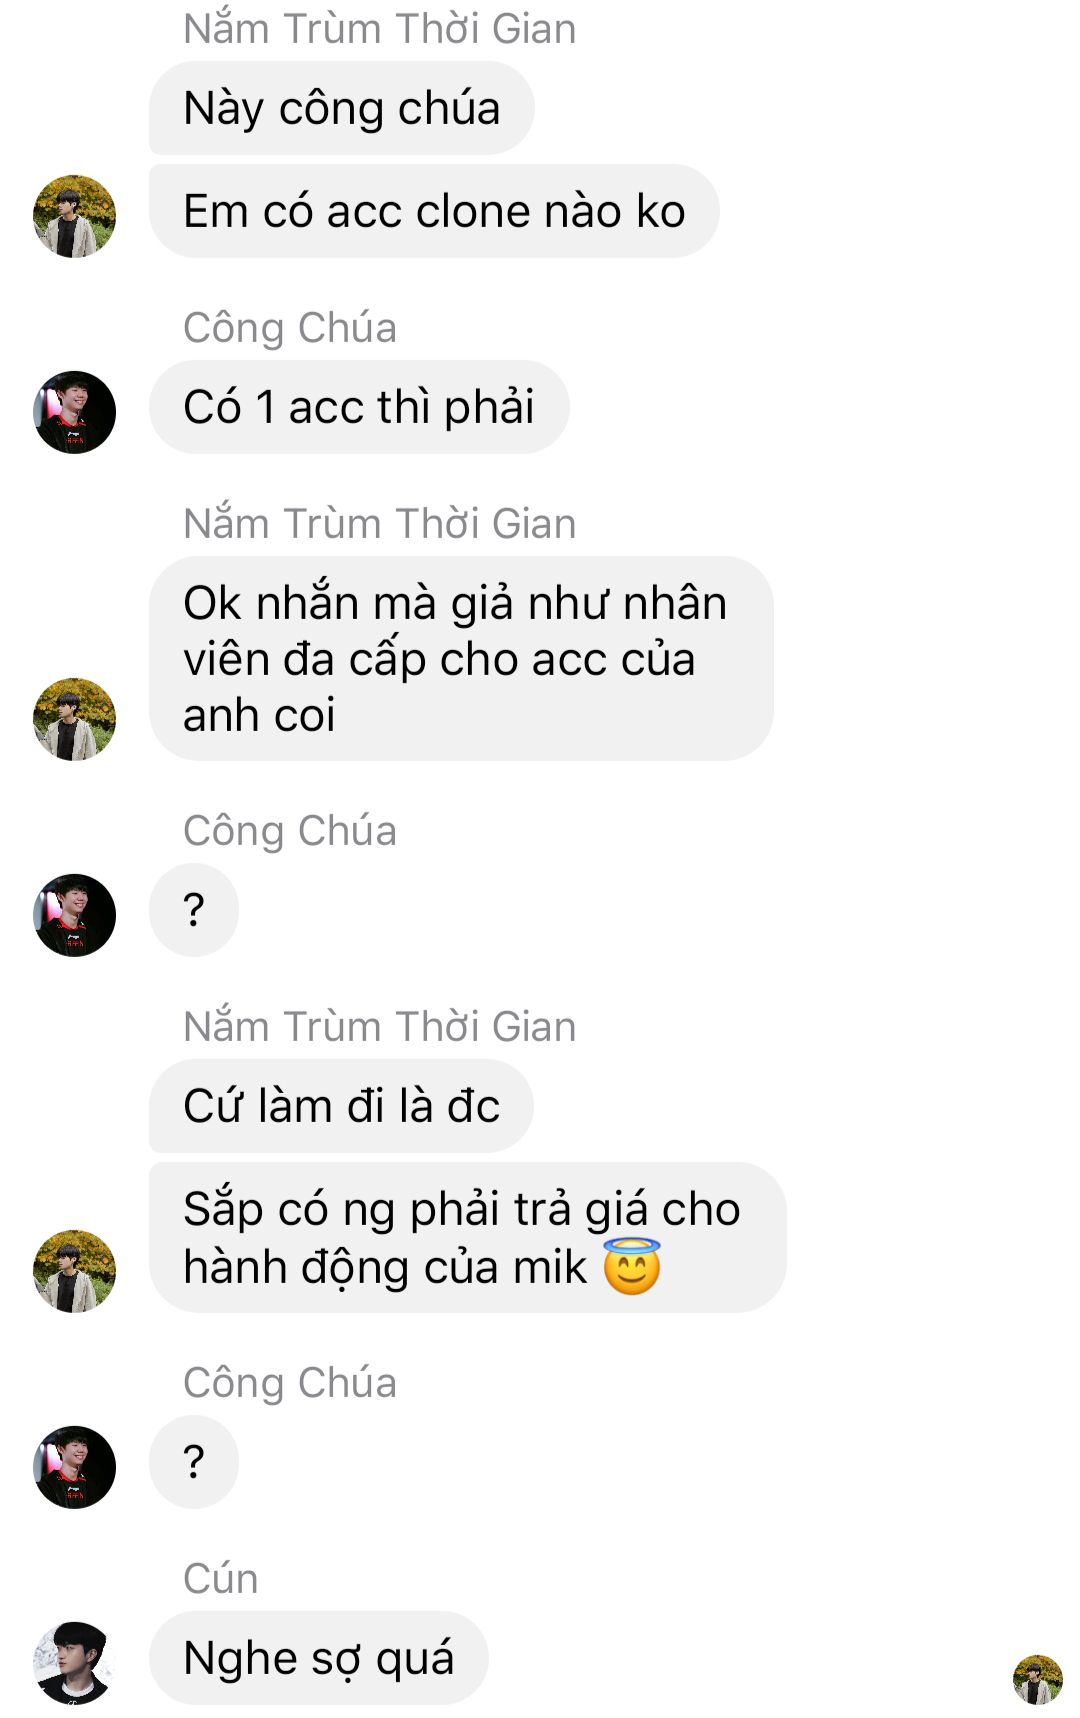Tap sender name 'Cún' above last message

coord(221,1578)
